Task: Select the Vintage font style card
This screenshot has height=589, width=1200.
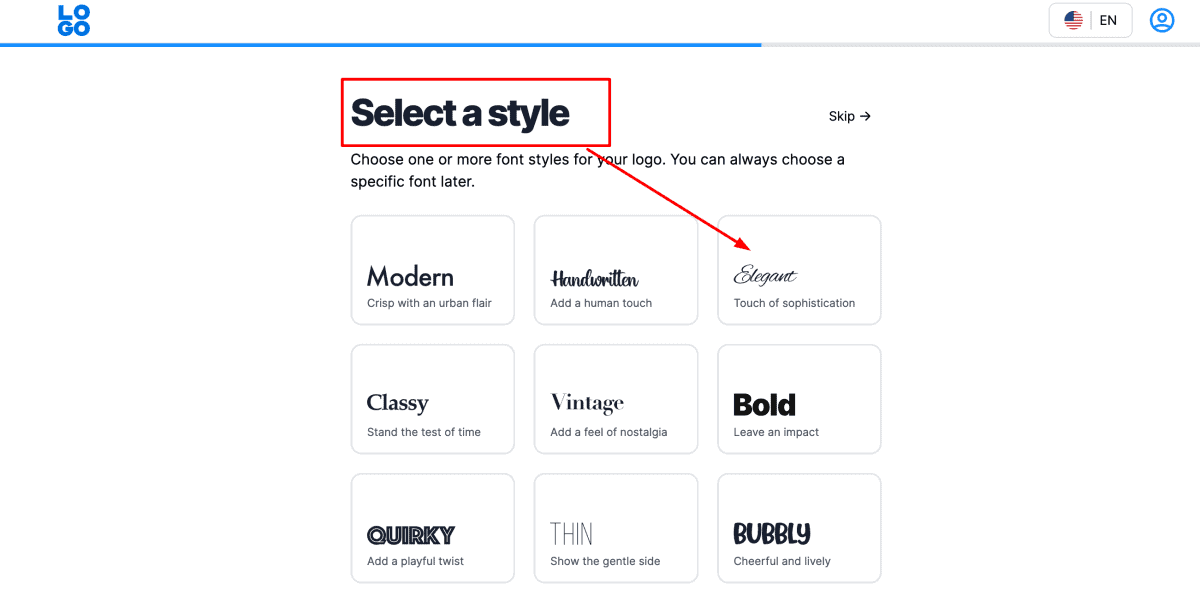Action: pos(615,399)
